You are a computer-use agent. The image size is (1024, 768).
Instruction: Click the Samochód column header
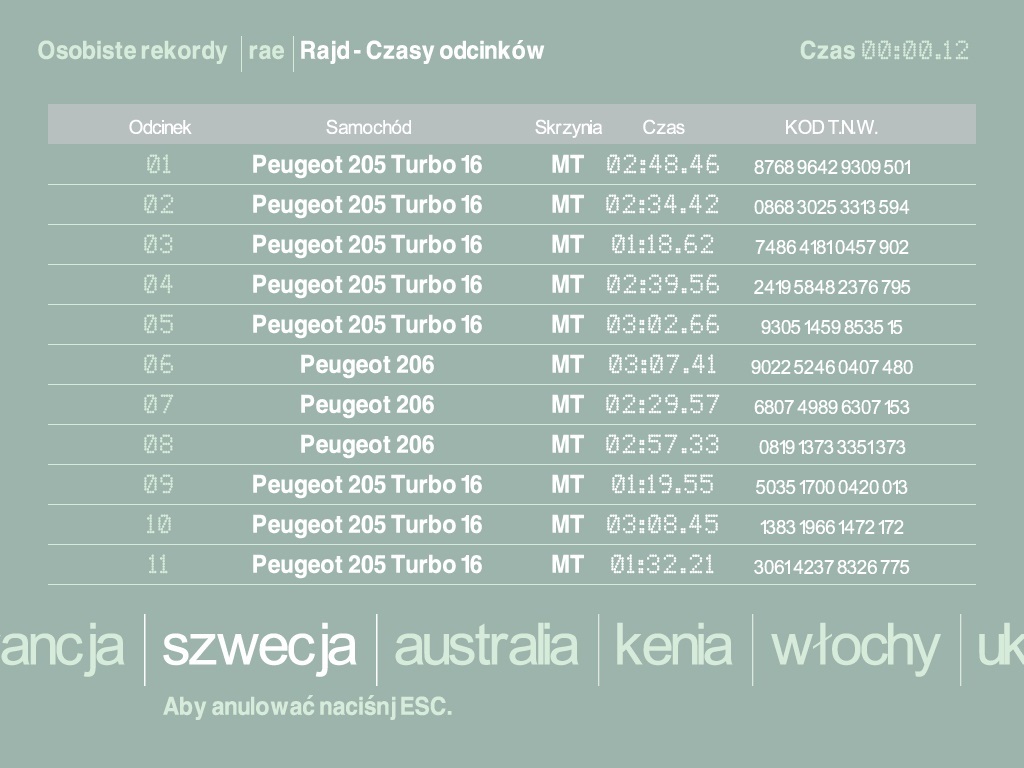(x=368, y=127)
